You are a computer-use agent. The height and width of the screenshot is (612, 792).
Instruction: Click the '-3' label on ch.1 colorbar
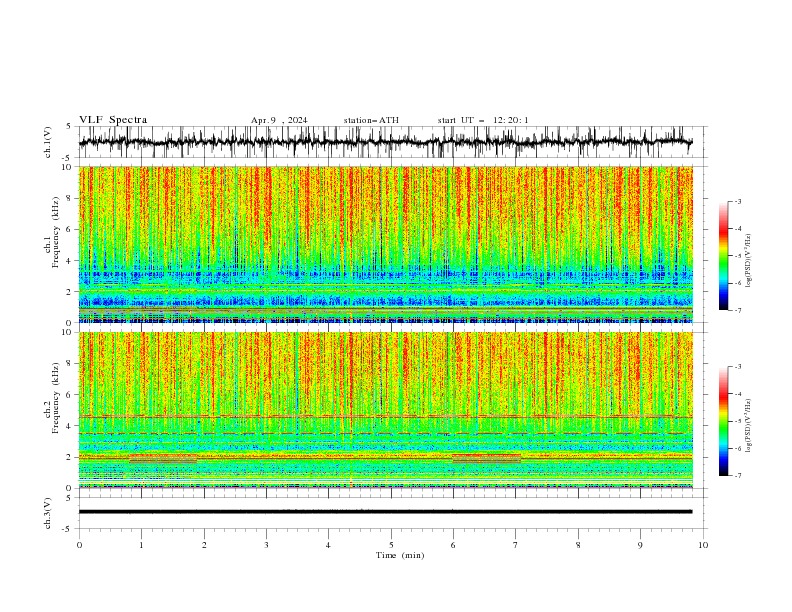[x=738, y=201]
